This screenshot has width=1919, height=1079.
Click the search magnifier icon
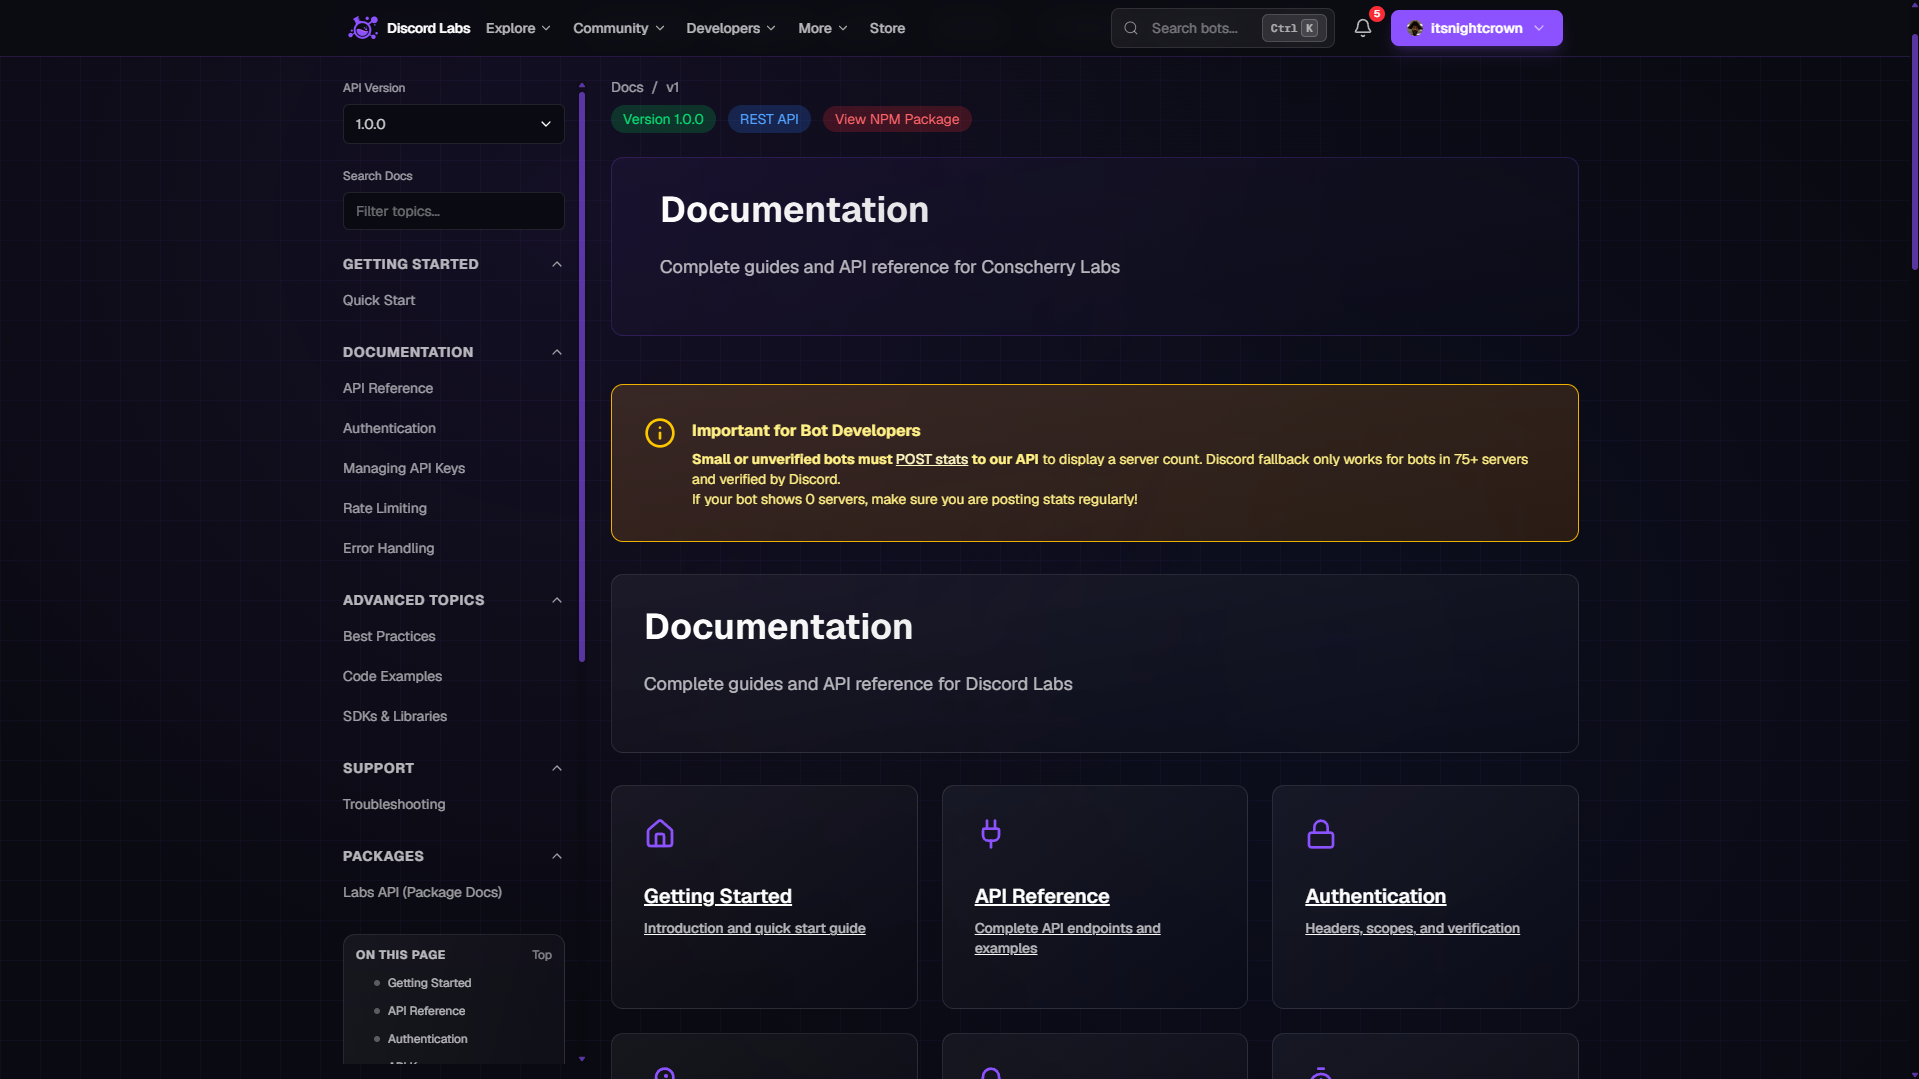point(1131,28)
